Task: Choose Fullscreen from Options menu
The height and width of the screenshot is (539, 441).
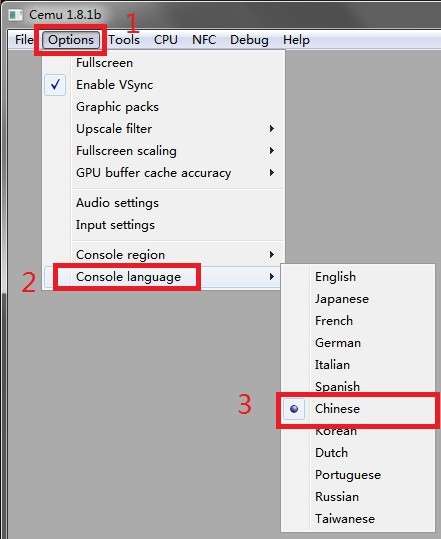Action: pos(163,63)
